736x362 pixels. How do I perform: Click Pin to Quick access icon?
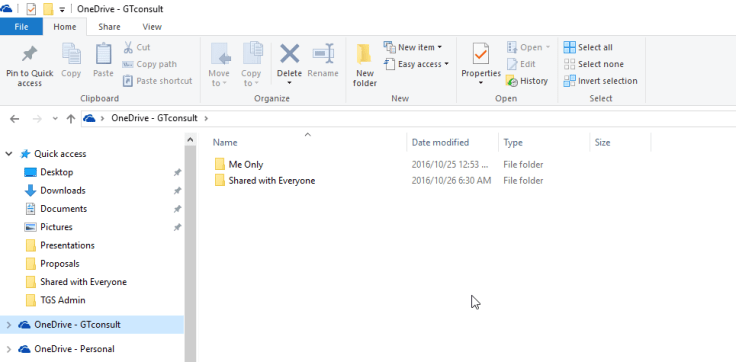click(30, 54)
